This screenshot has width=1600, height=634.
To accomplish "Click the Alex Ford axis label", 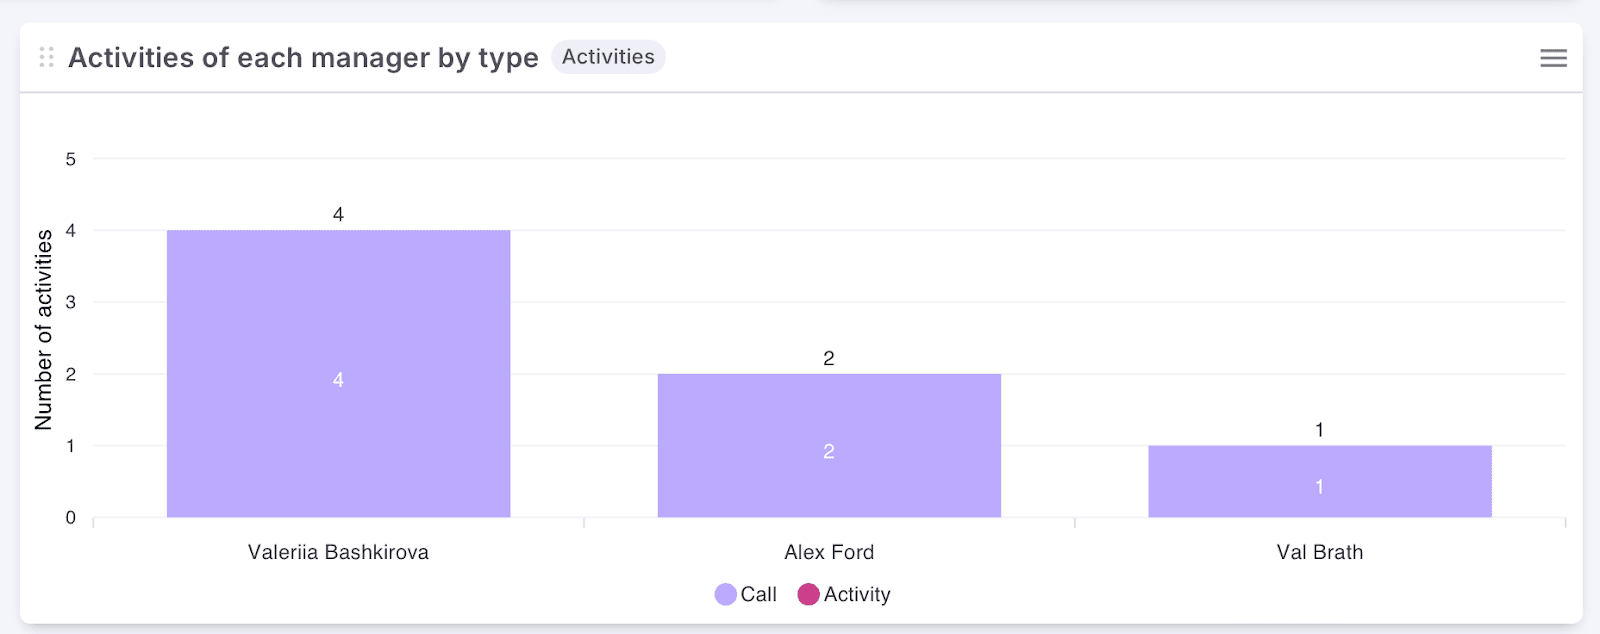I will [x=829, y=552].
